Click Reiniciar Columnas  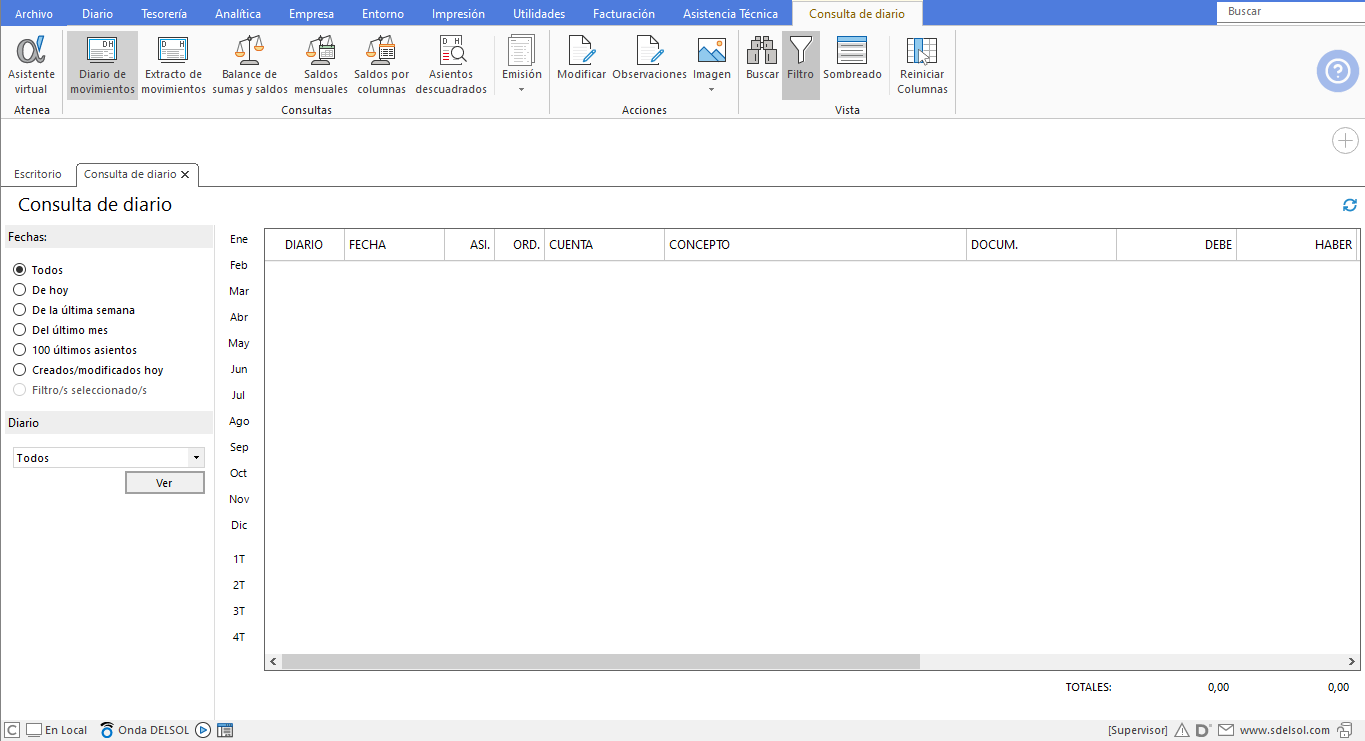point(922,66)
